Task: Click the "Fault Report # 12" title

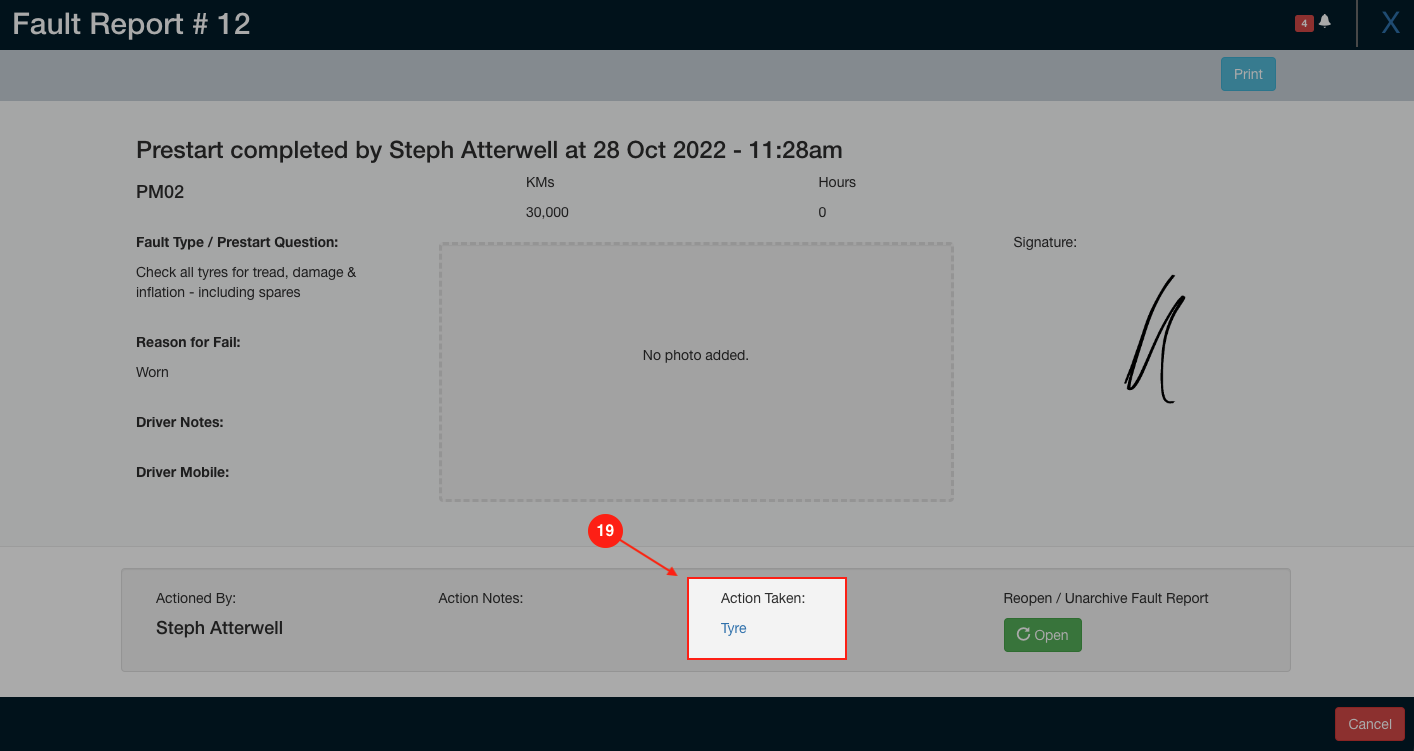Action: coord(131,23)
